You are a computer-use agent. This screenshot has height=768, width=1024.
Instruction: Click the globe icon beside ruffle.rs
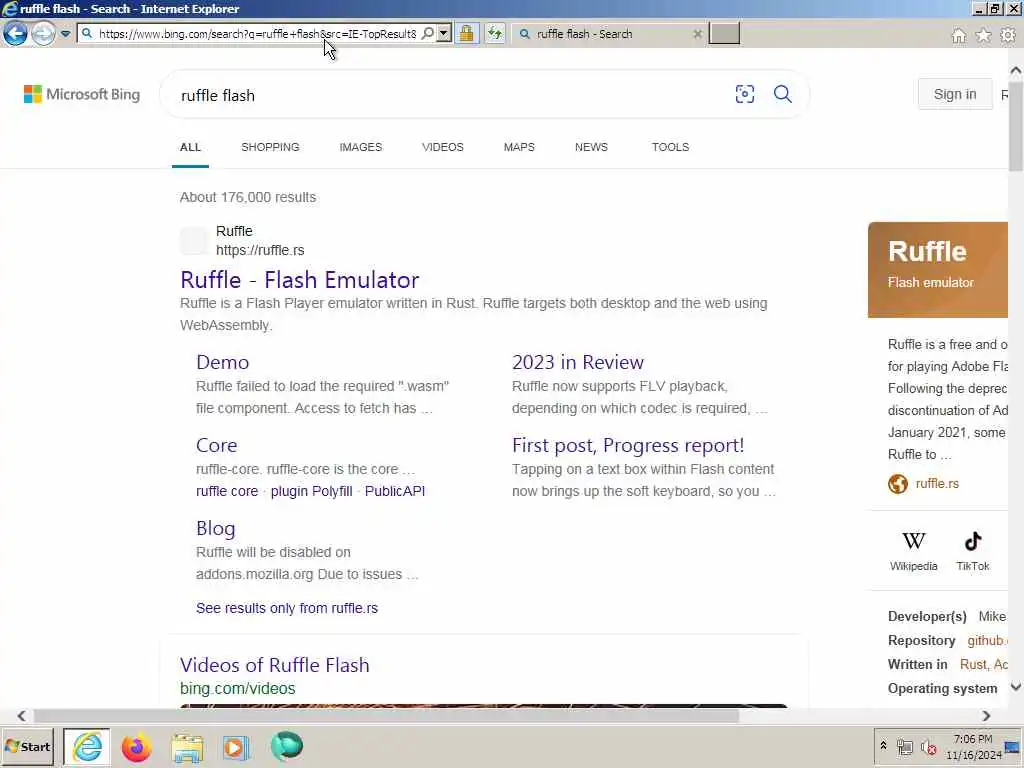(898, 483)
